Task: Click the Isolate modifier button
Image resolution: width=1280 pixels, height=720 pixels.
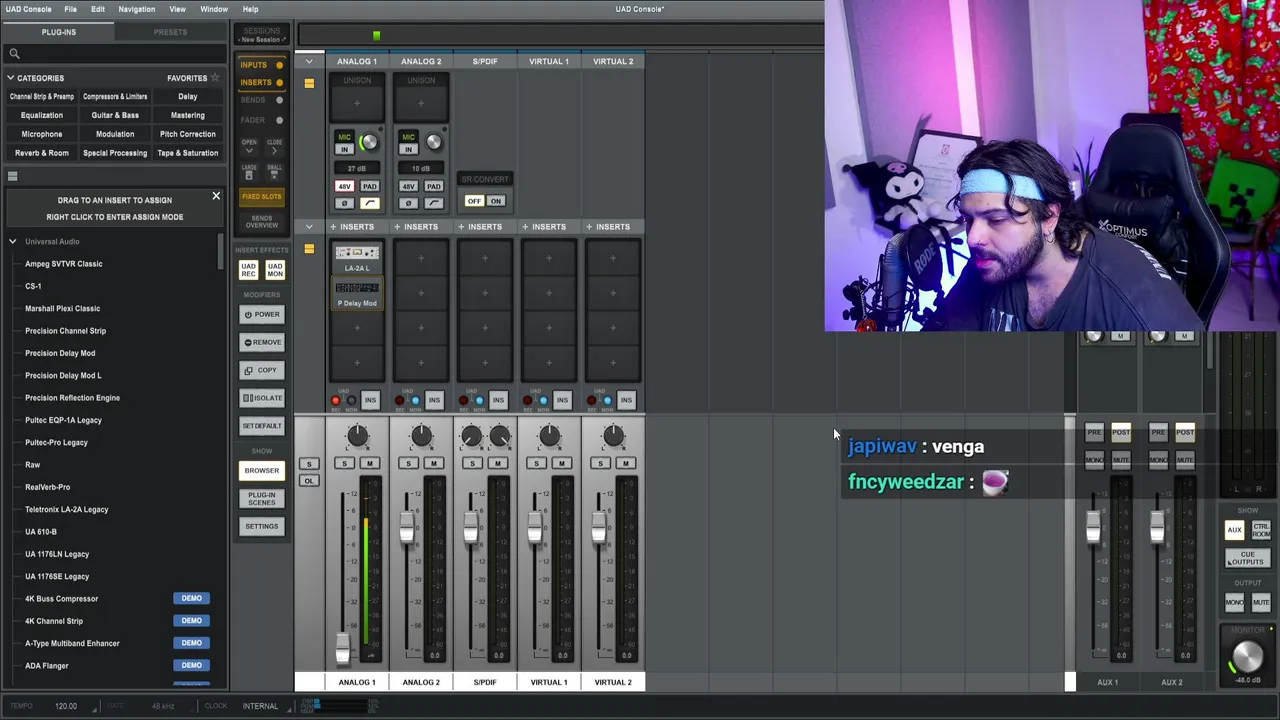Action: tap(262, 398)
